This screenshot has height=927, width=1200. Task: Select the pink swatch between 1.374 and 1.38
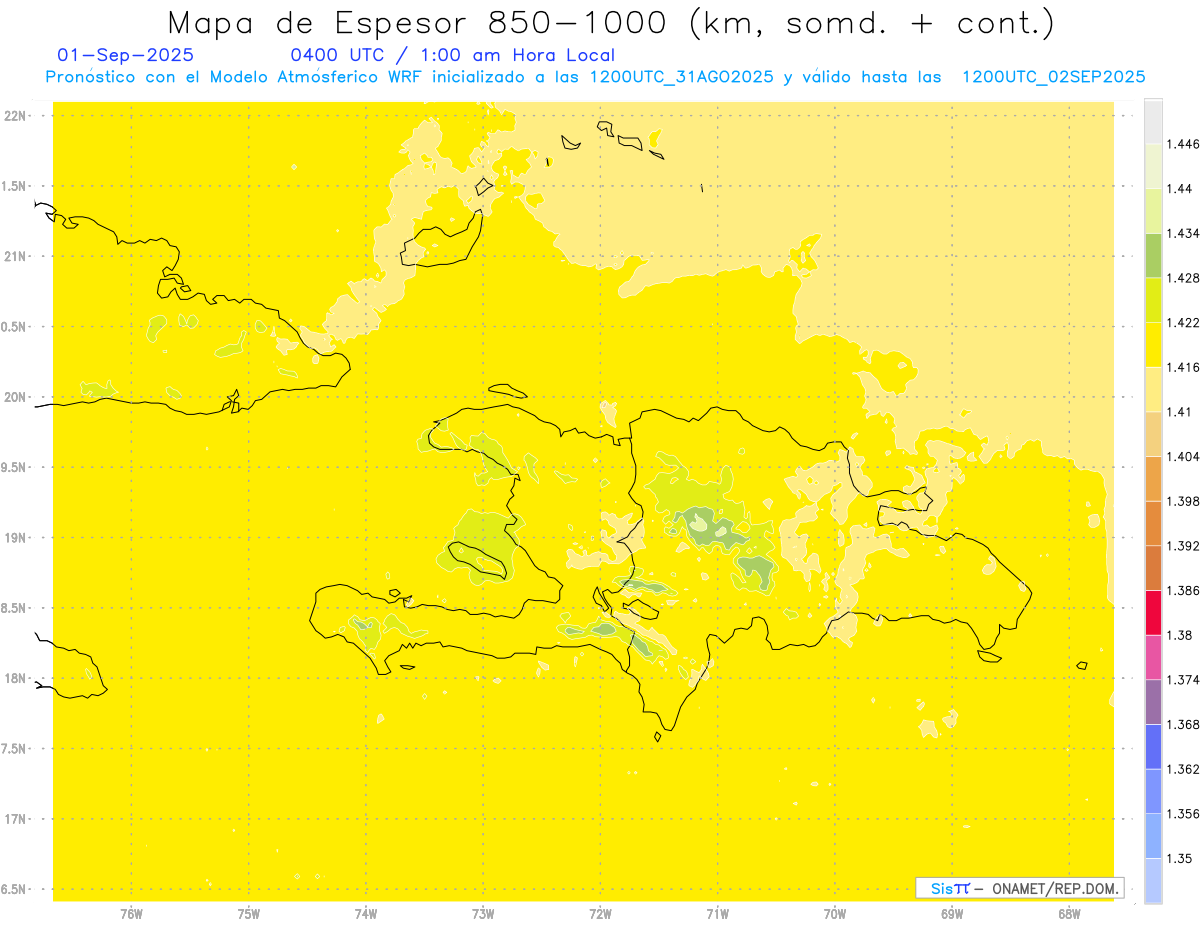(1153, 657)
